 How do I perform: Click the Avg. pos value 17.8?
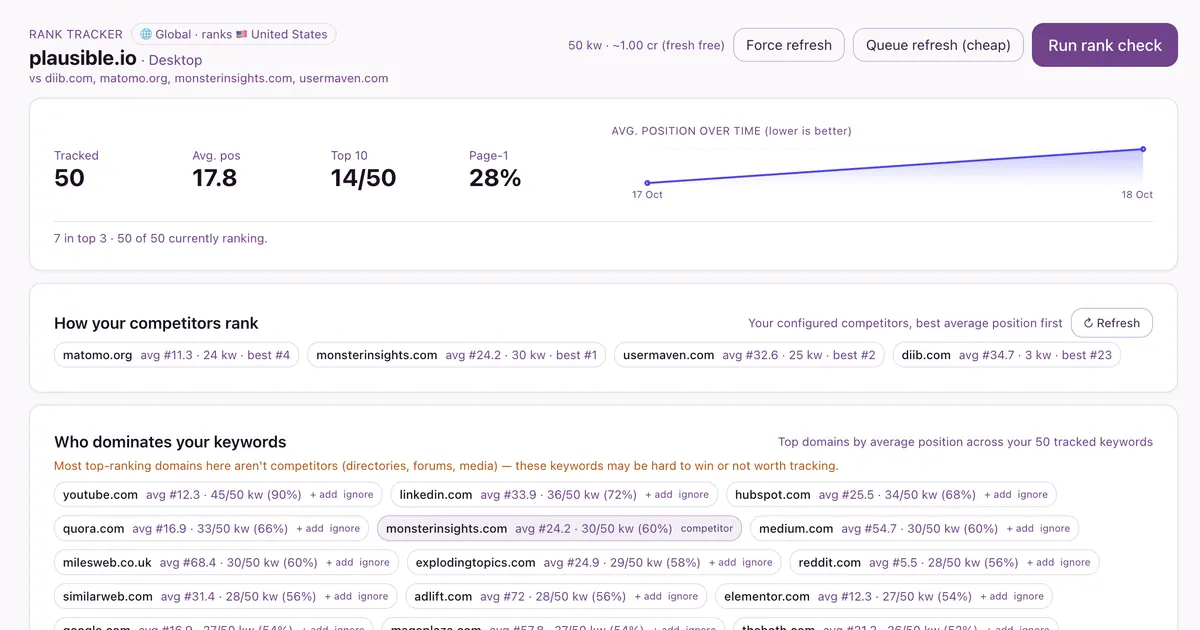215,178
